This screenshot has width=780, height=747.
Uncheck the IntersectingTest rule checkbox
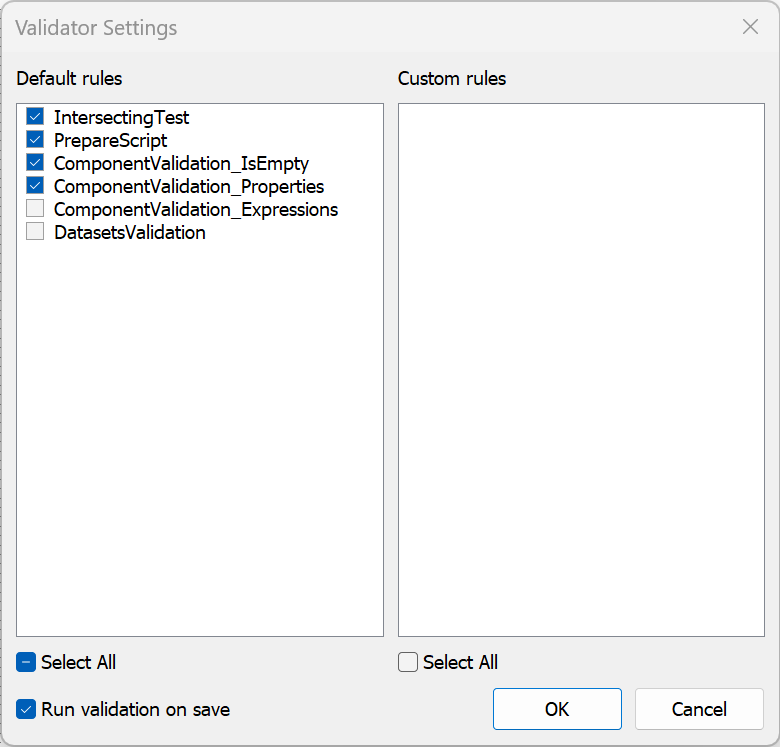pyautogui.click(x=35, y=117)
